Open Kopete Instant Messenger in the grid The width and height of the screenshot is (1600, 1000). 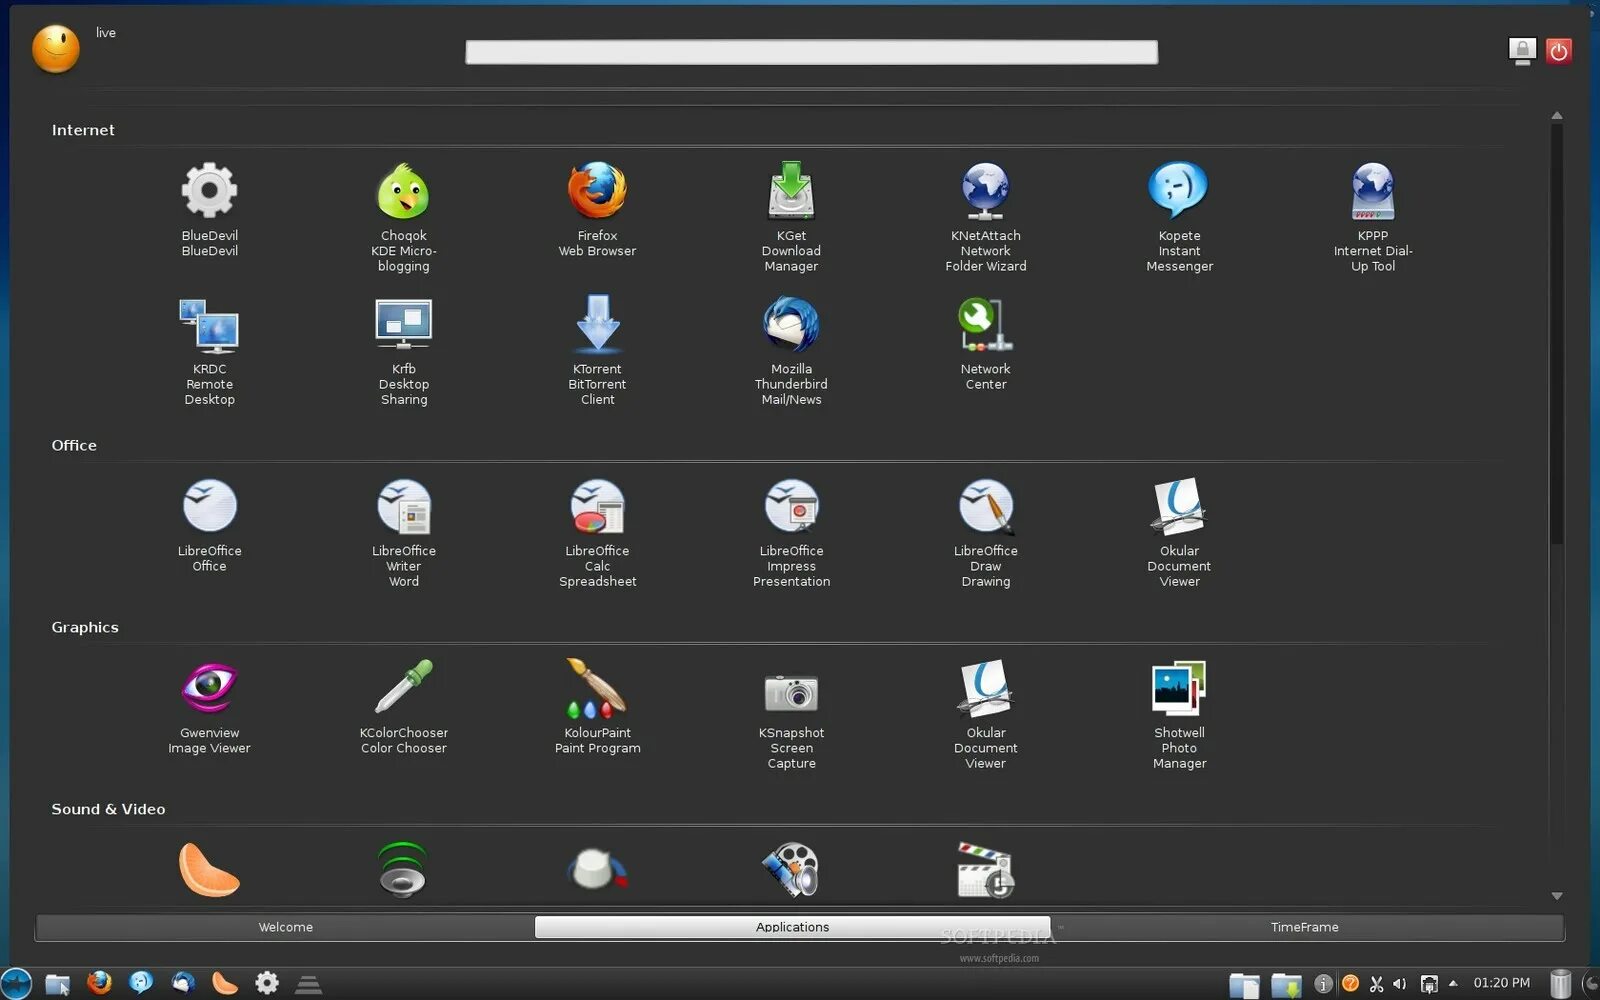1179,217
